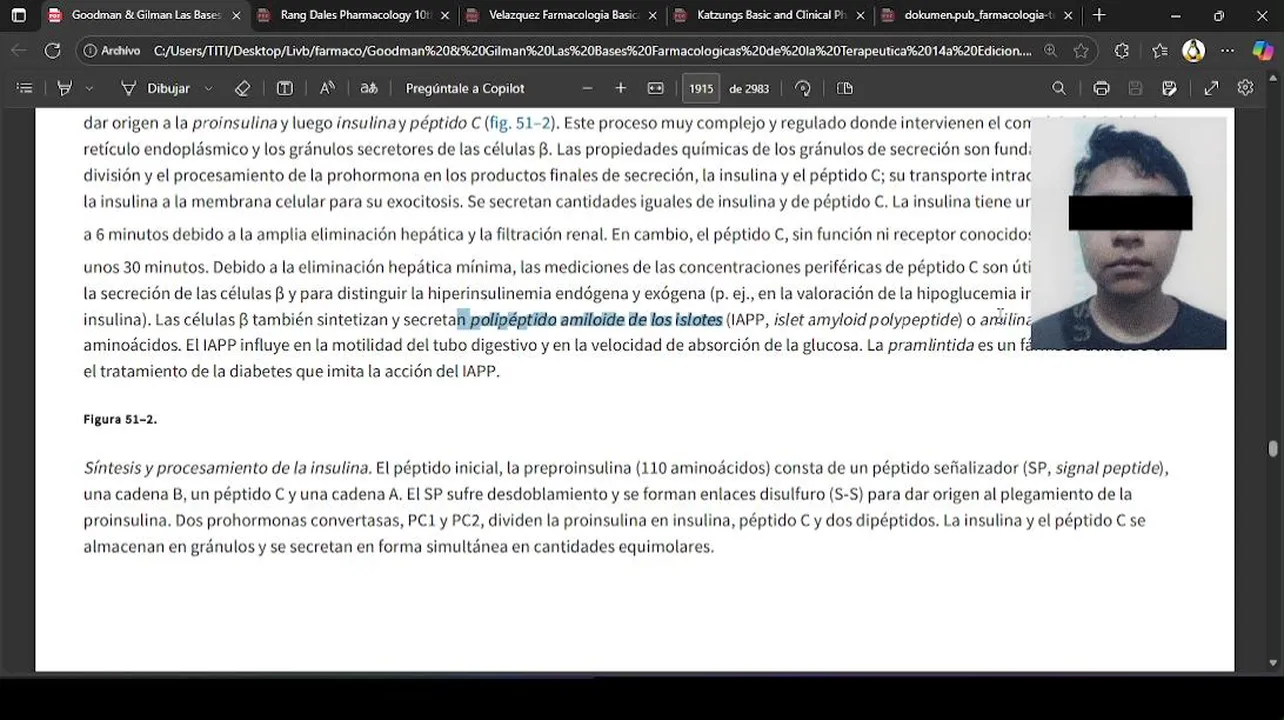This screenshot has height=720, width=1284.
Task: Zoom in on the PDF page
Action: tap(620, 88)
